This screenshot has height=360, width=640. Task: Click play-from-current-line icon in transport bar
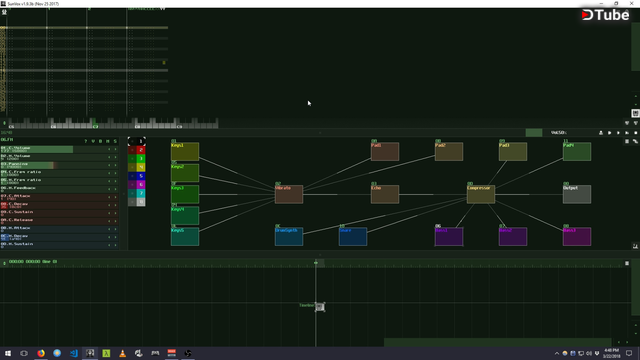pyautogui.click(x=618, y=133)
